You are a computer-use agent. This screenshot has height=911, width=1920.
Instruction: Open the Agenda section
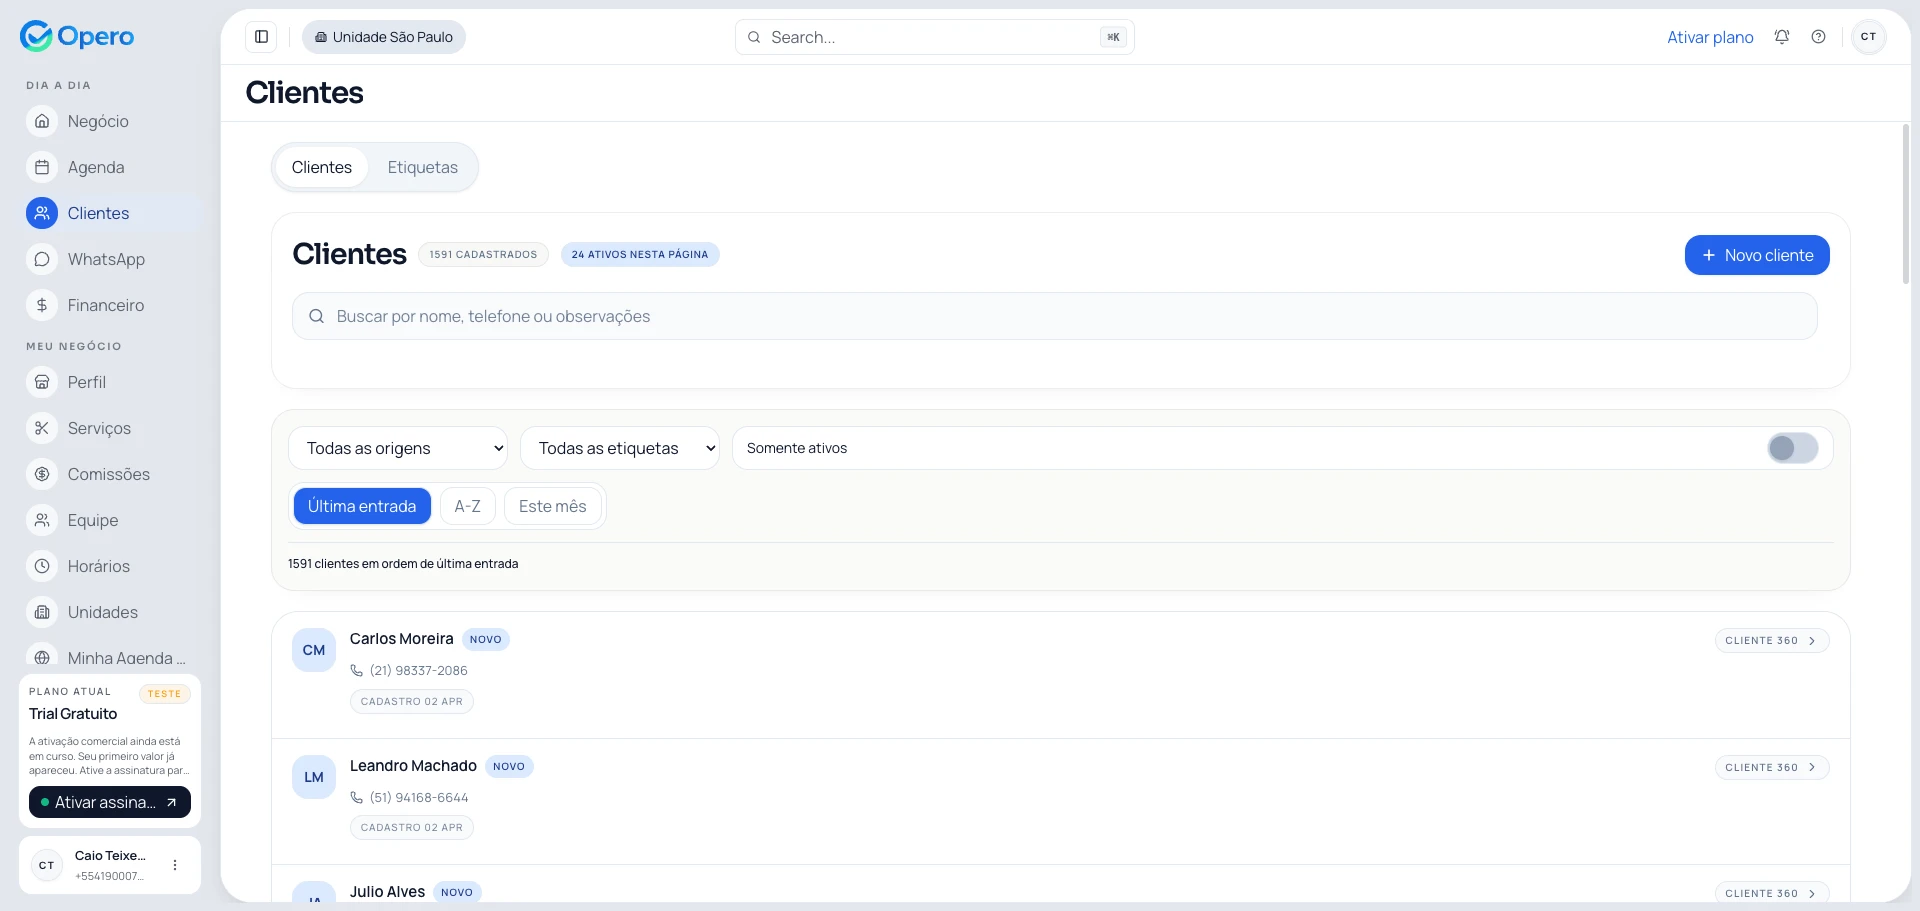(x=96, y=167)
